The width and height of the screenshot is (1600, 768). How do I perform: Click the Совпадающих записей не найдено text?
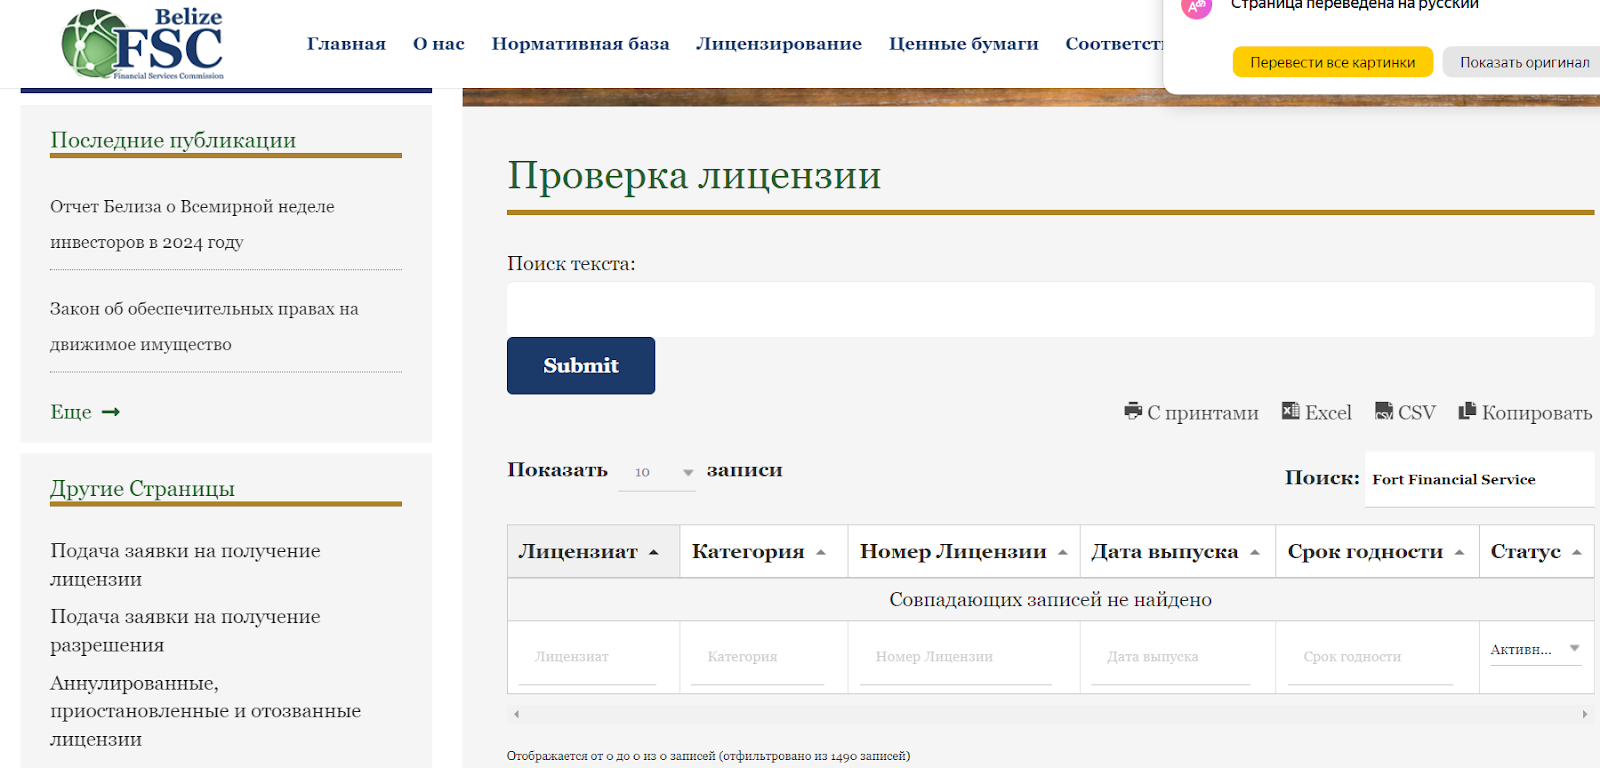[x=1050, y=600]
